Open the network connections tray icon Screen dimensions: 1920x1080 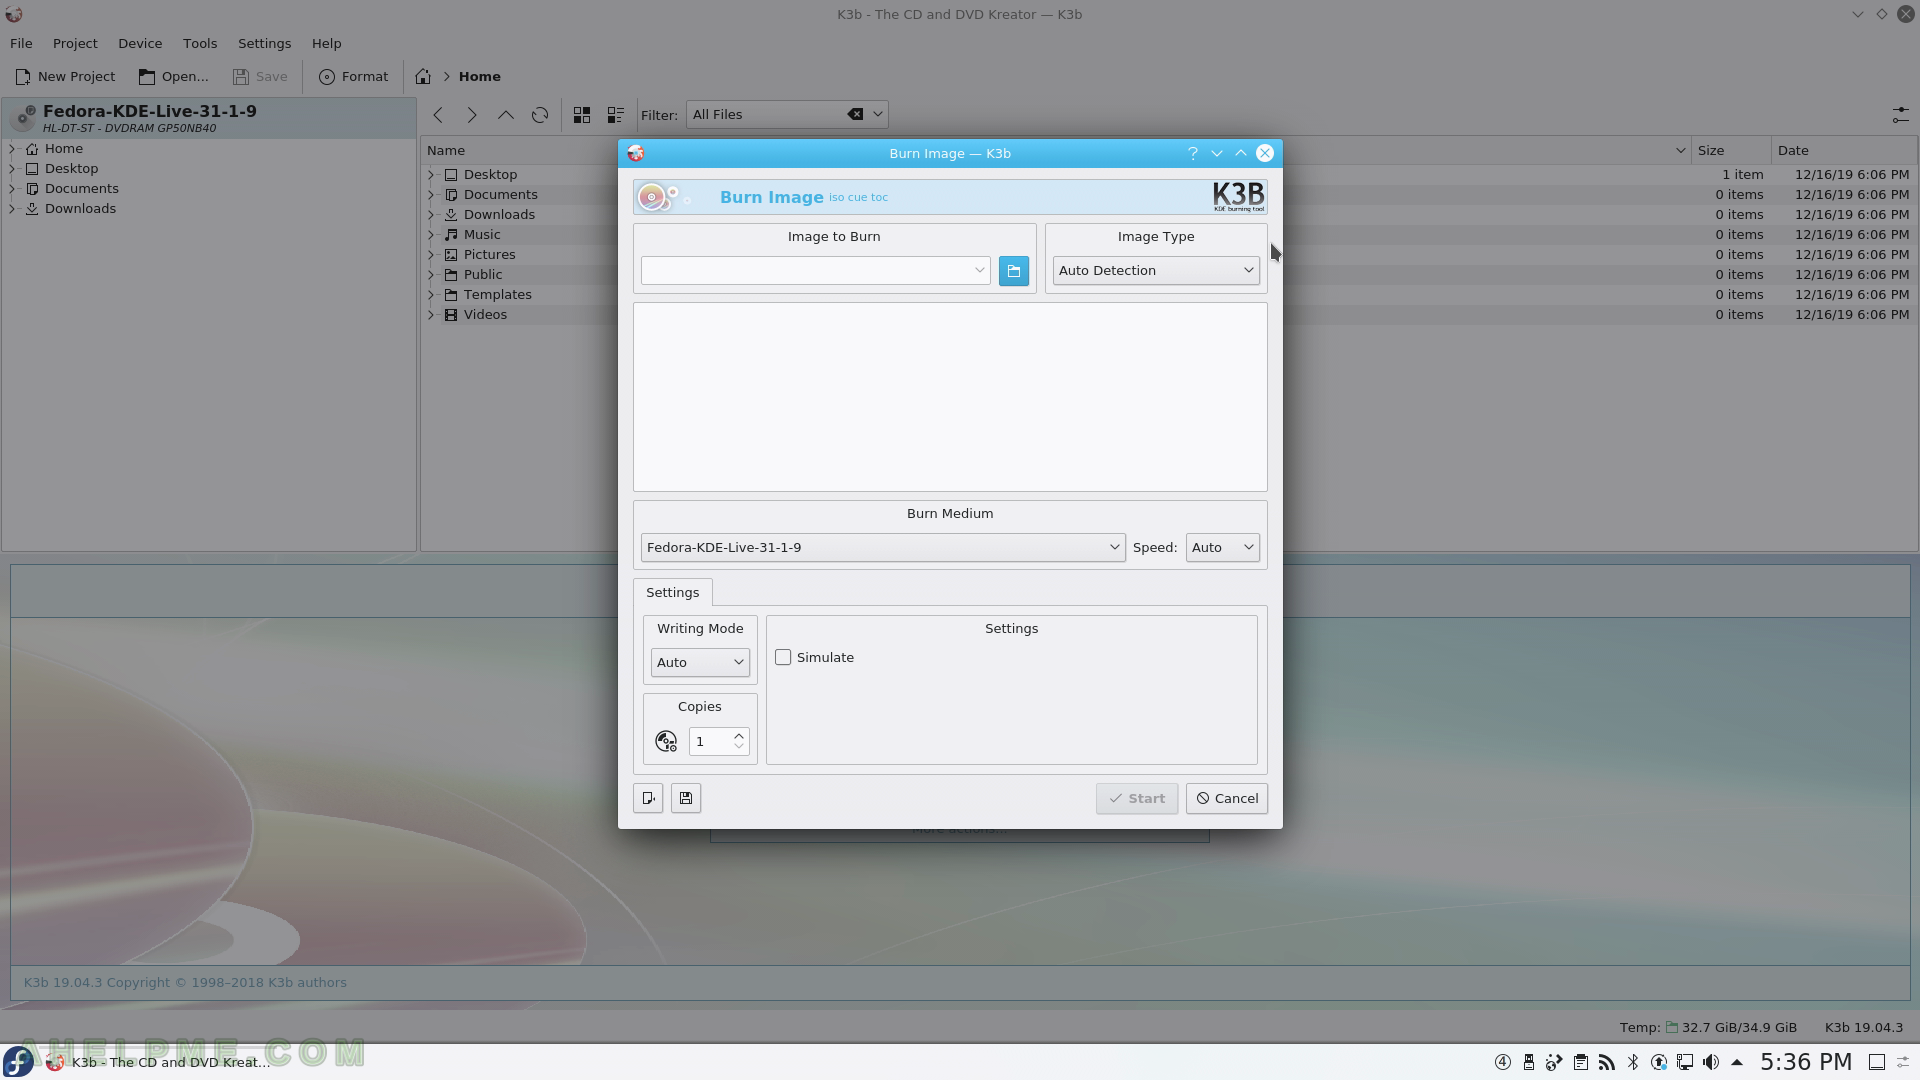1685,1062
